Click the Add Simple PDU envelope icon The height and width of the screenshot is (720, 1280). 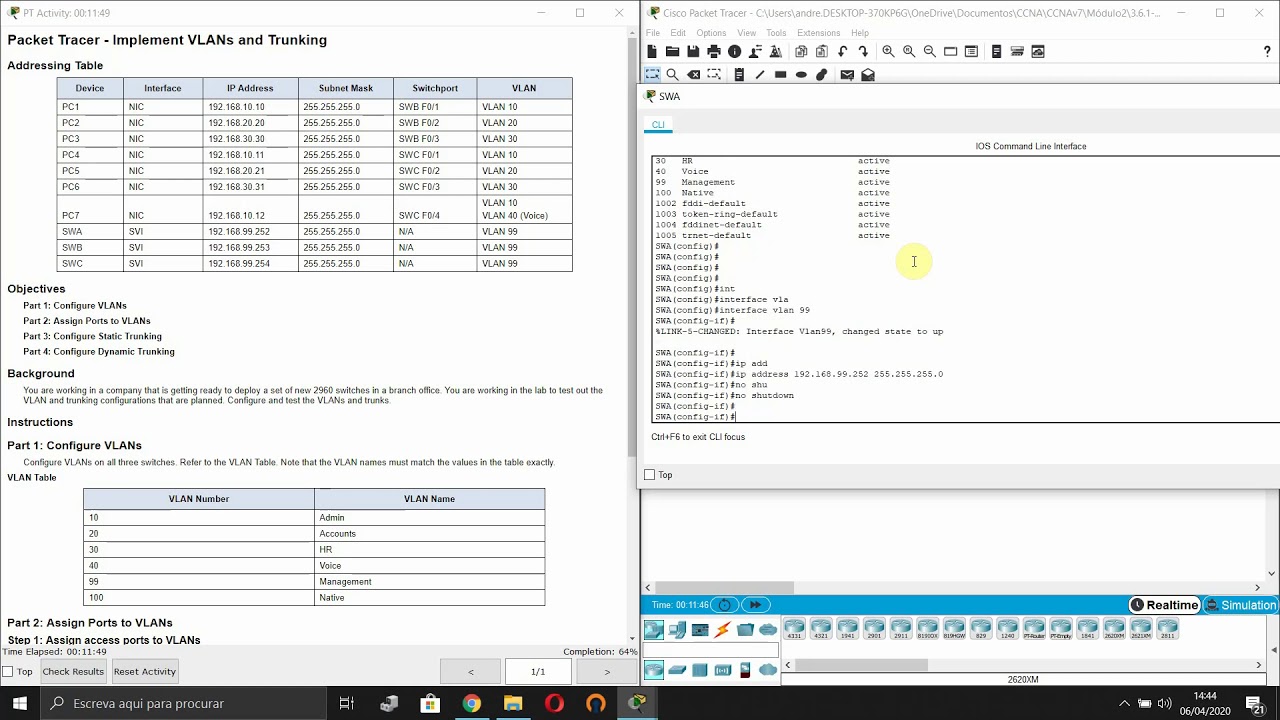(847, 75)
